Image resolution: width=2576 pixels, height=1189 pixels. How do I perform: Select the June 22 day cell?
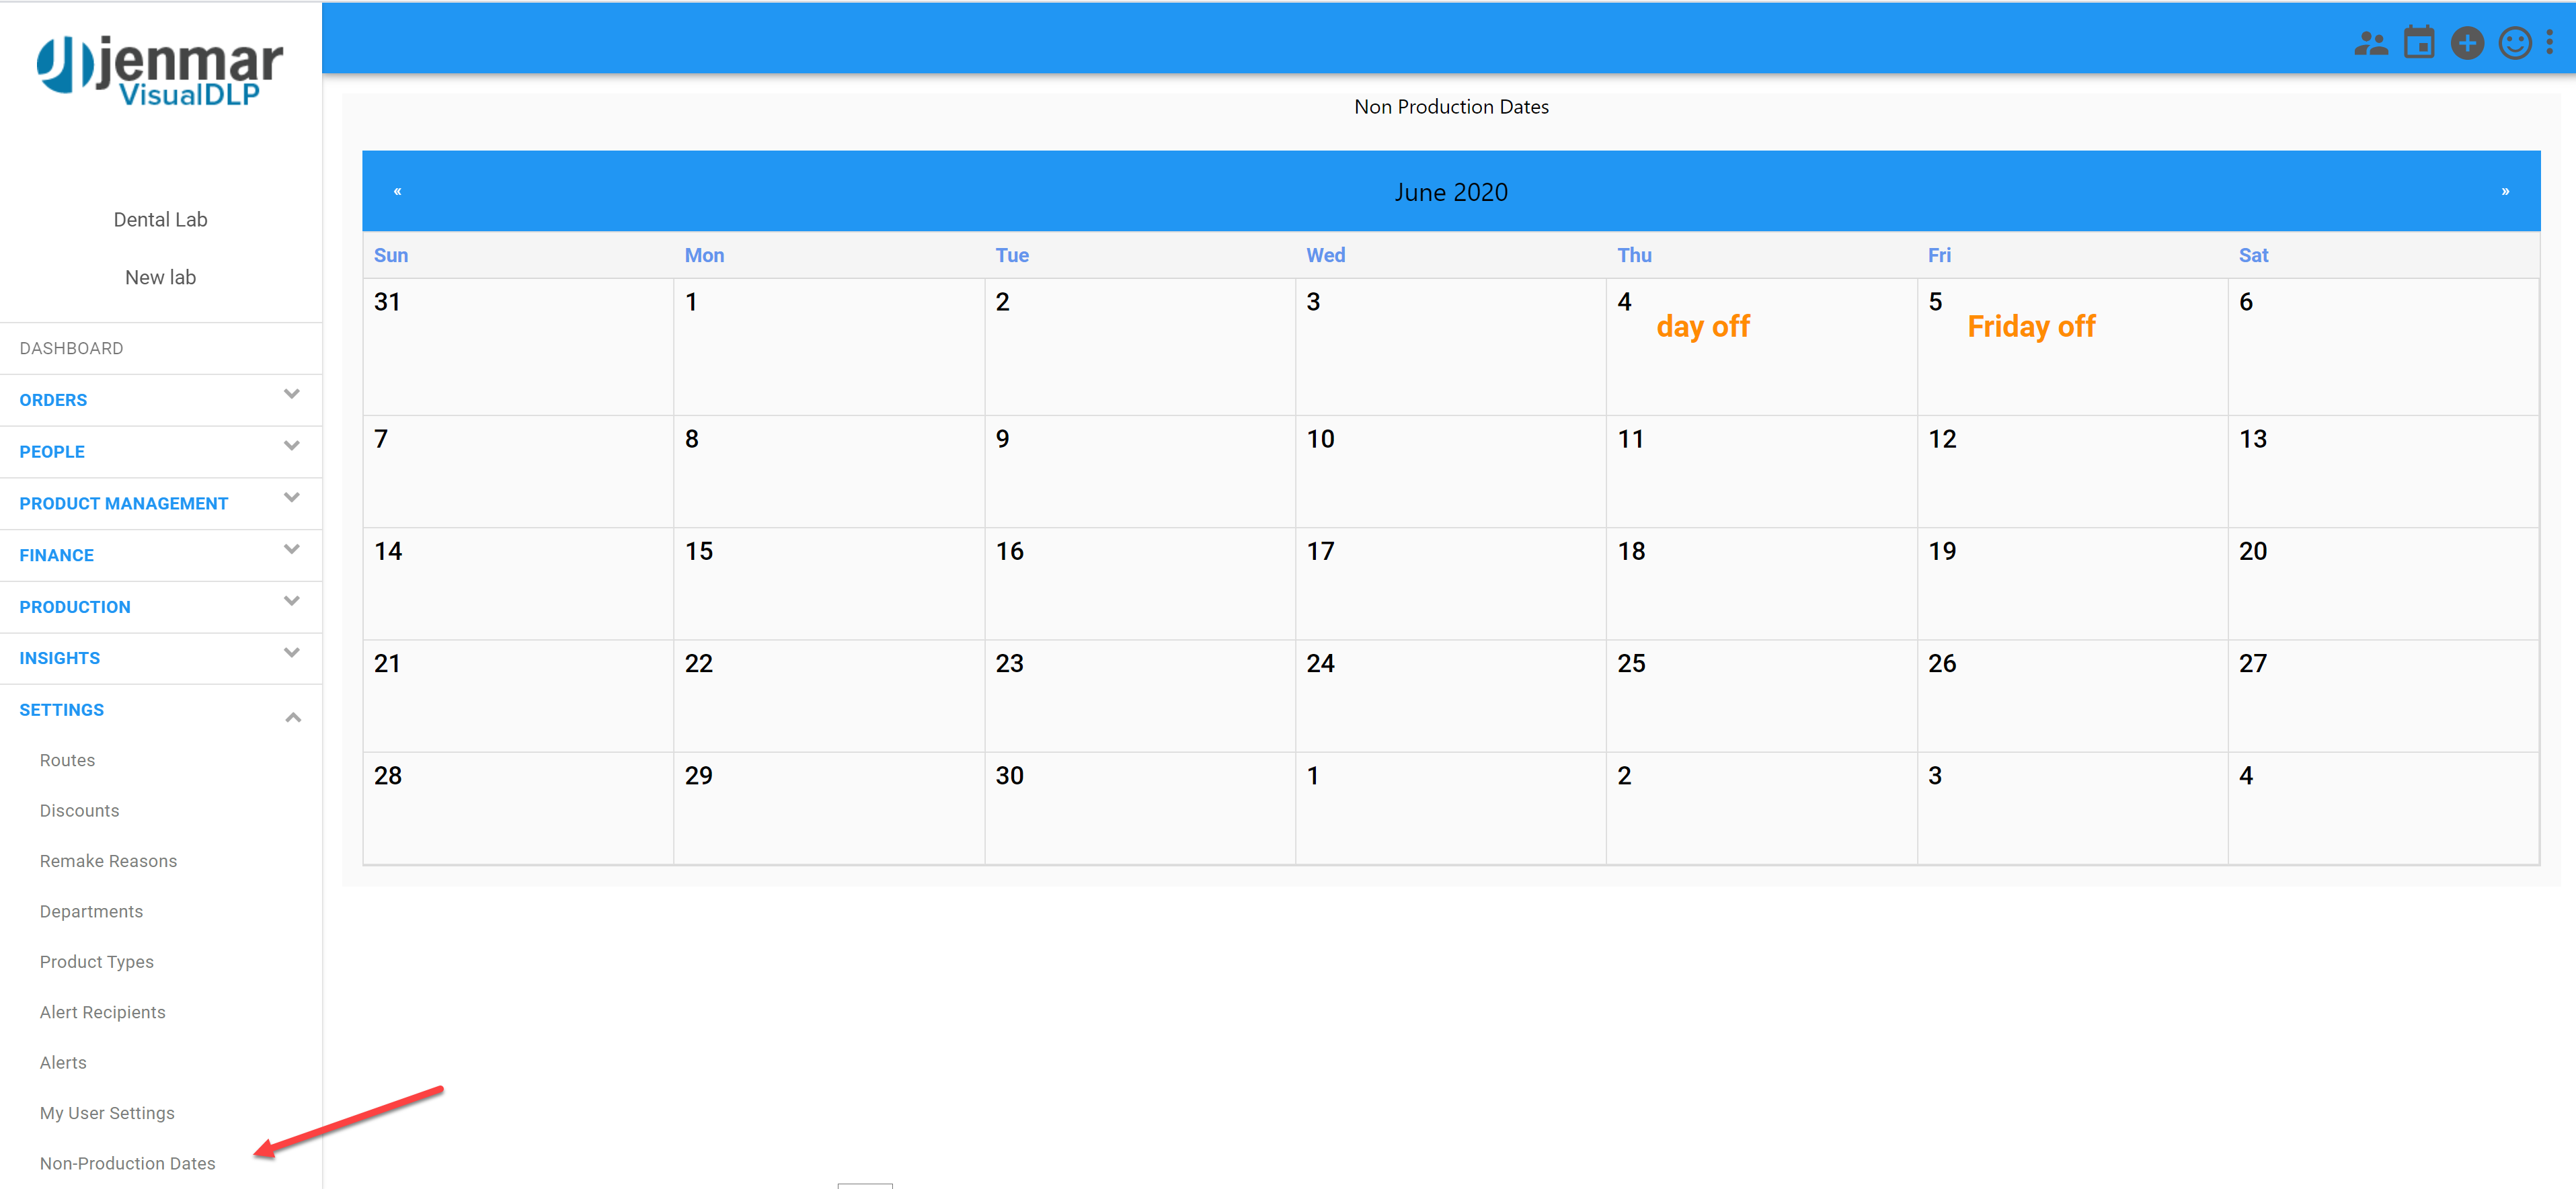(x=828, y=695)
